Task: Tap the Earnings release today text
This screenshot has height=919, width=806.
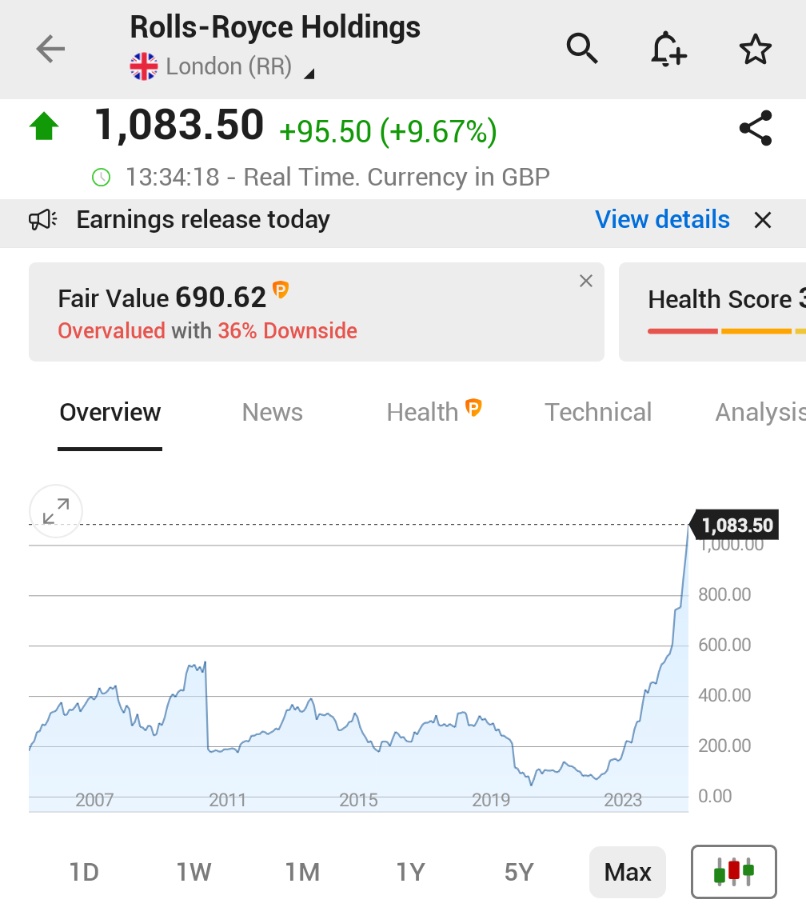Action: click(x=203, y=220)
